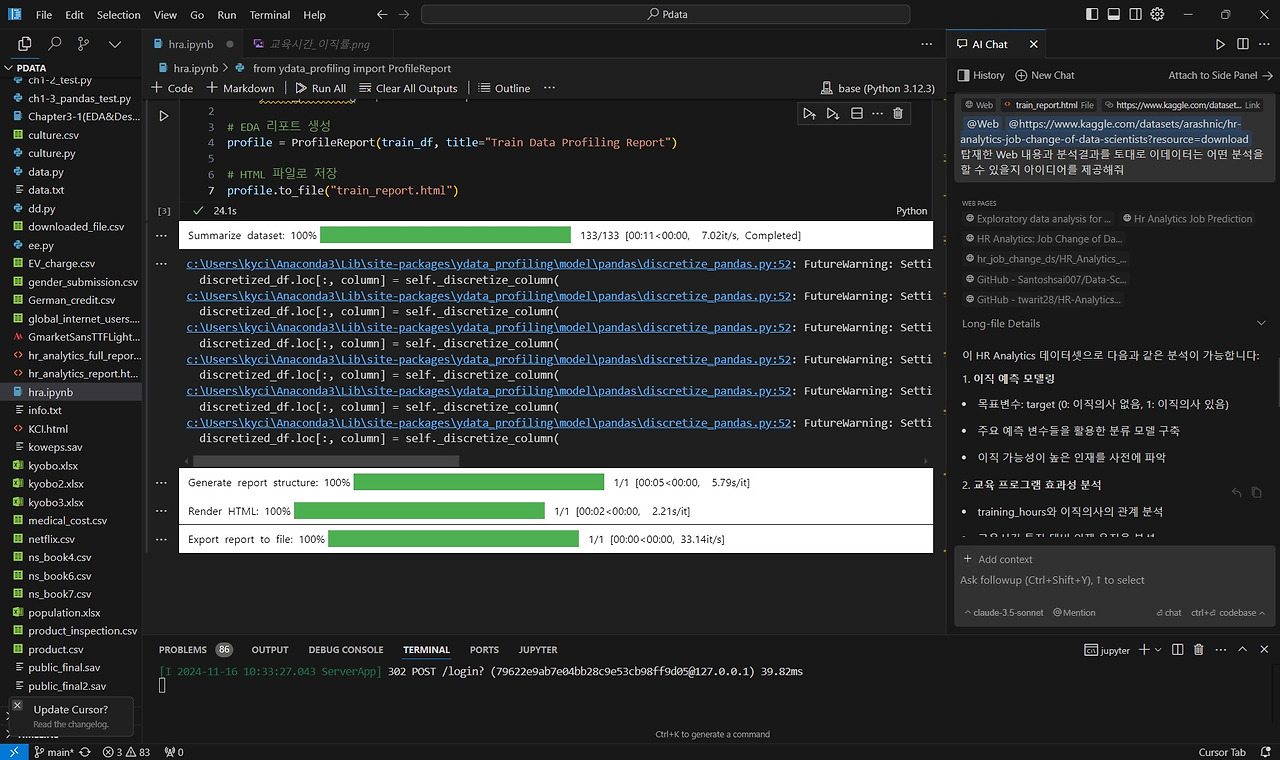Open the Run menu
The image size is (1280, 760).
tap(227, 15)
